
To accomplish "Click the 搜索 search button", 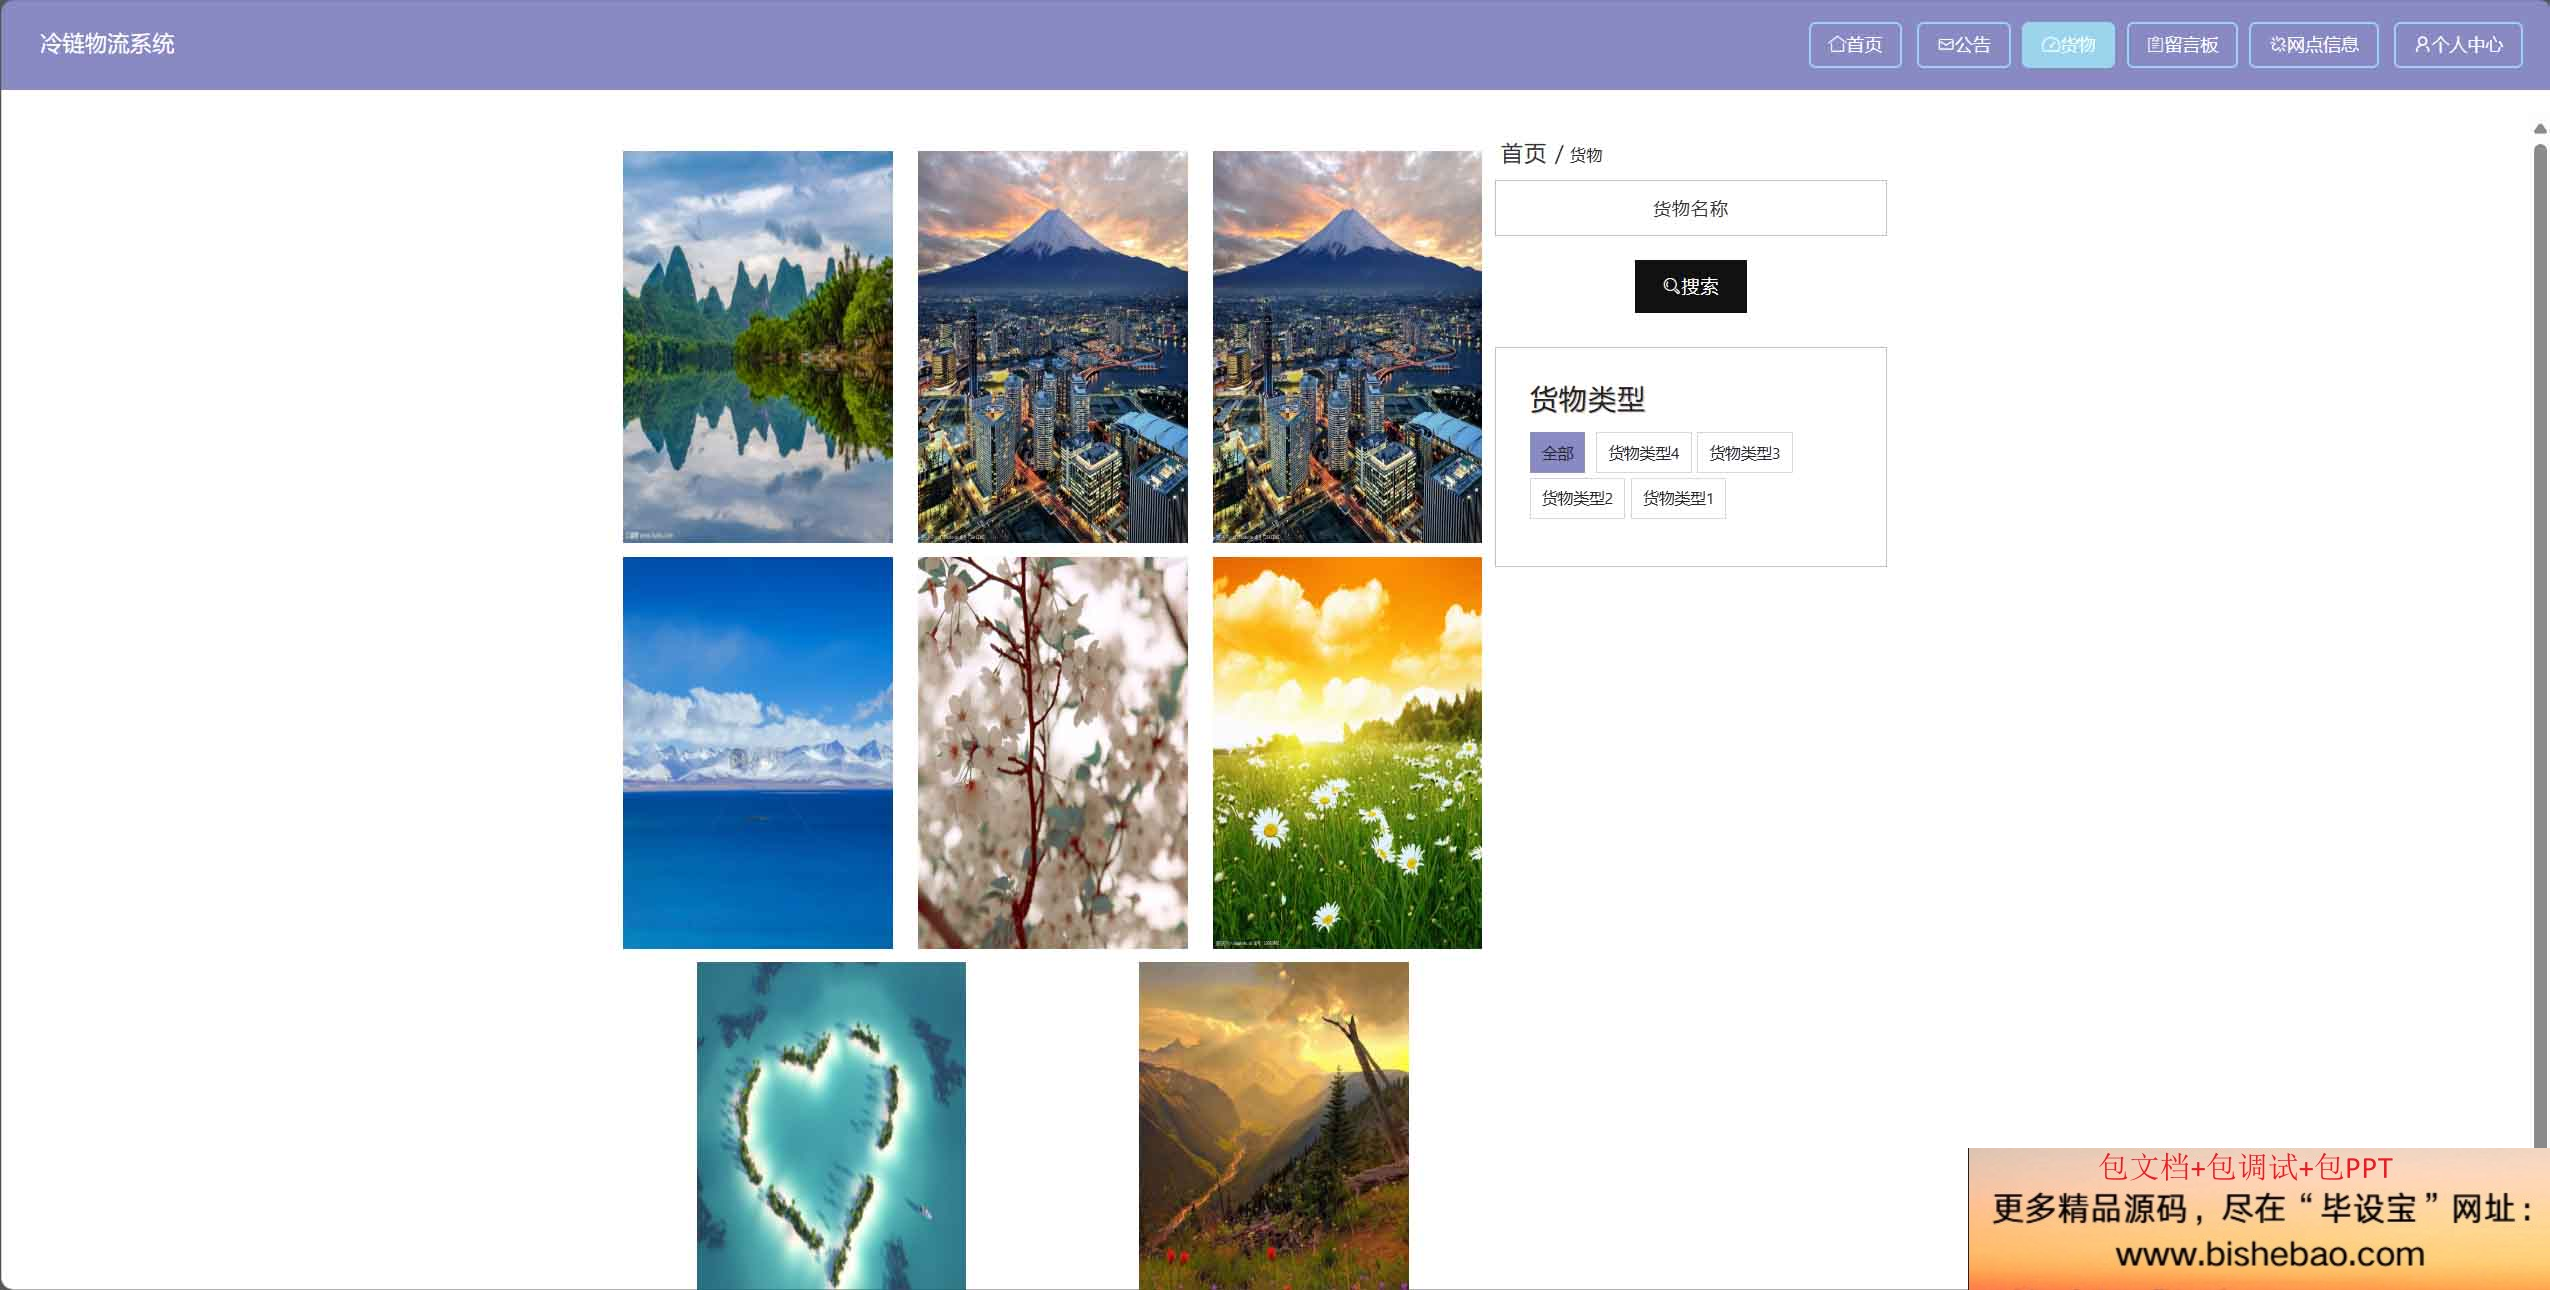I will pyautogui.click(x=1691, y=287).
